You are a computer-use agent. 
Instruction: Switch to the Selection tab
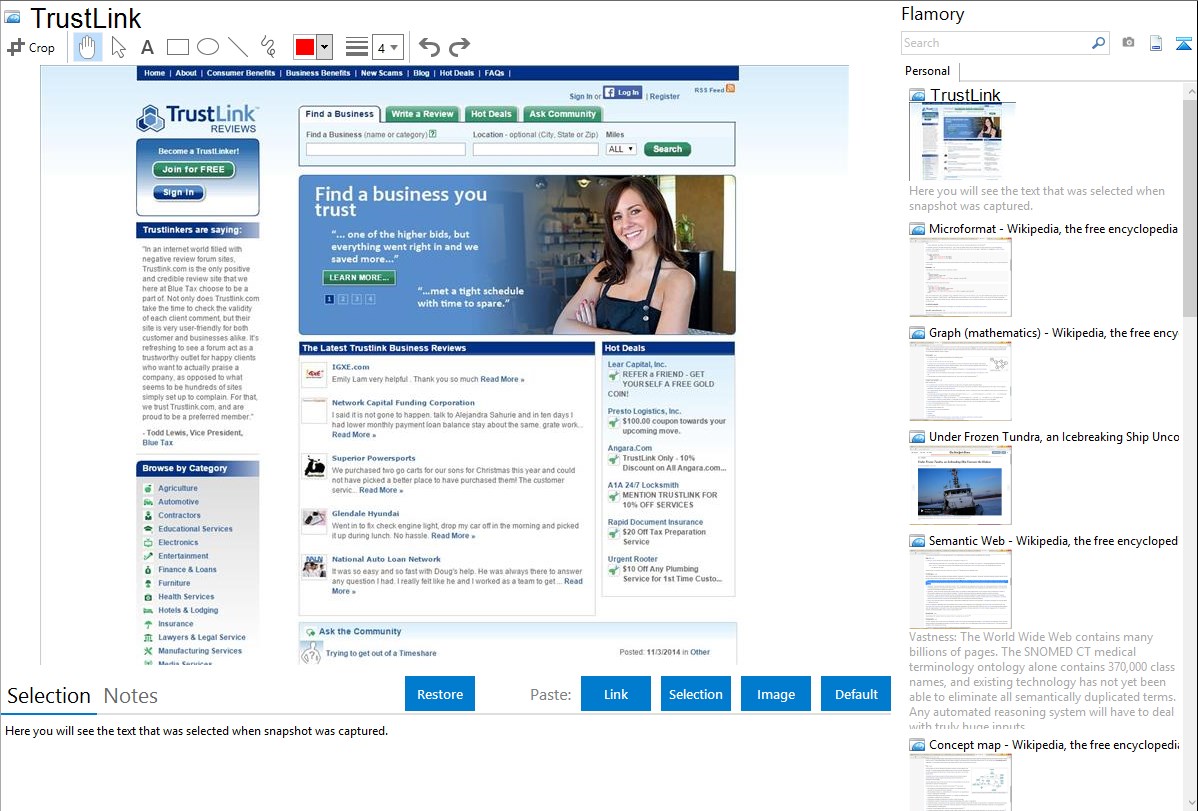49,696
